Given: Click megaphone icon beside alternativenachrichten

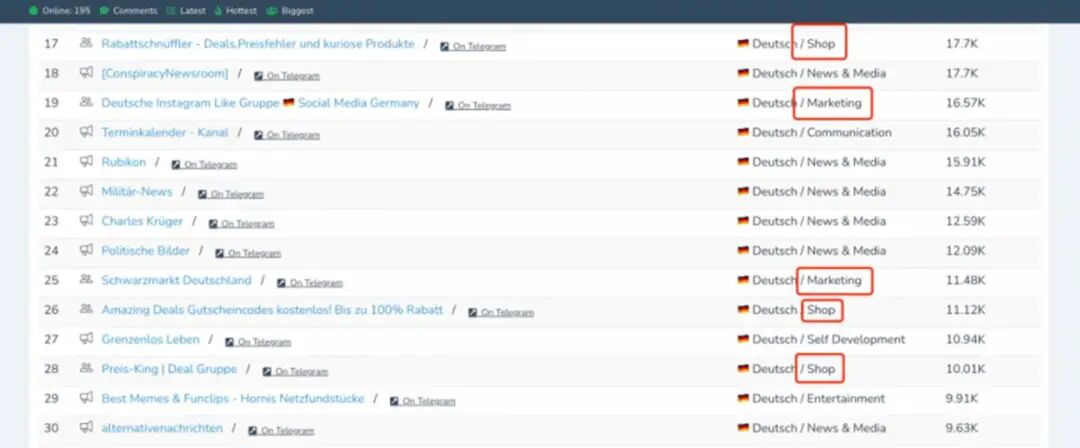Looking at the screenshot, I should [86, 428].
